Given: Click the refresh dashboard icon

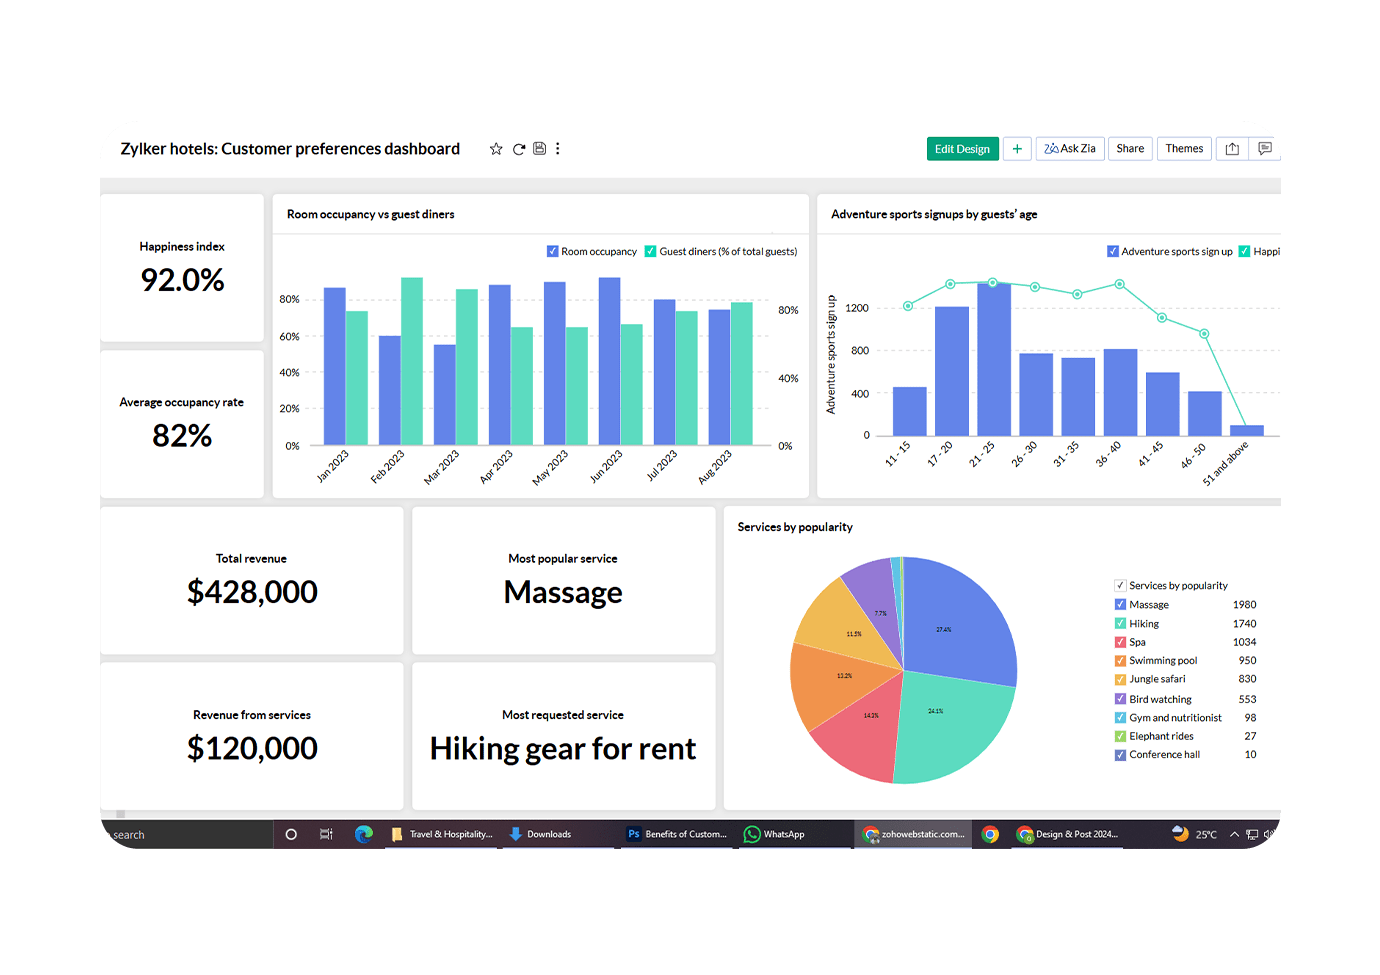Looking at the screenshot, I should click(x=519, y=149).
